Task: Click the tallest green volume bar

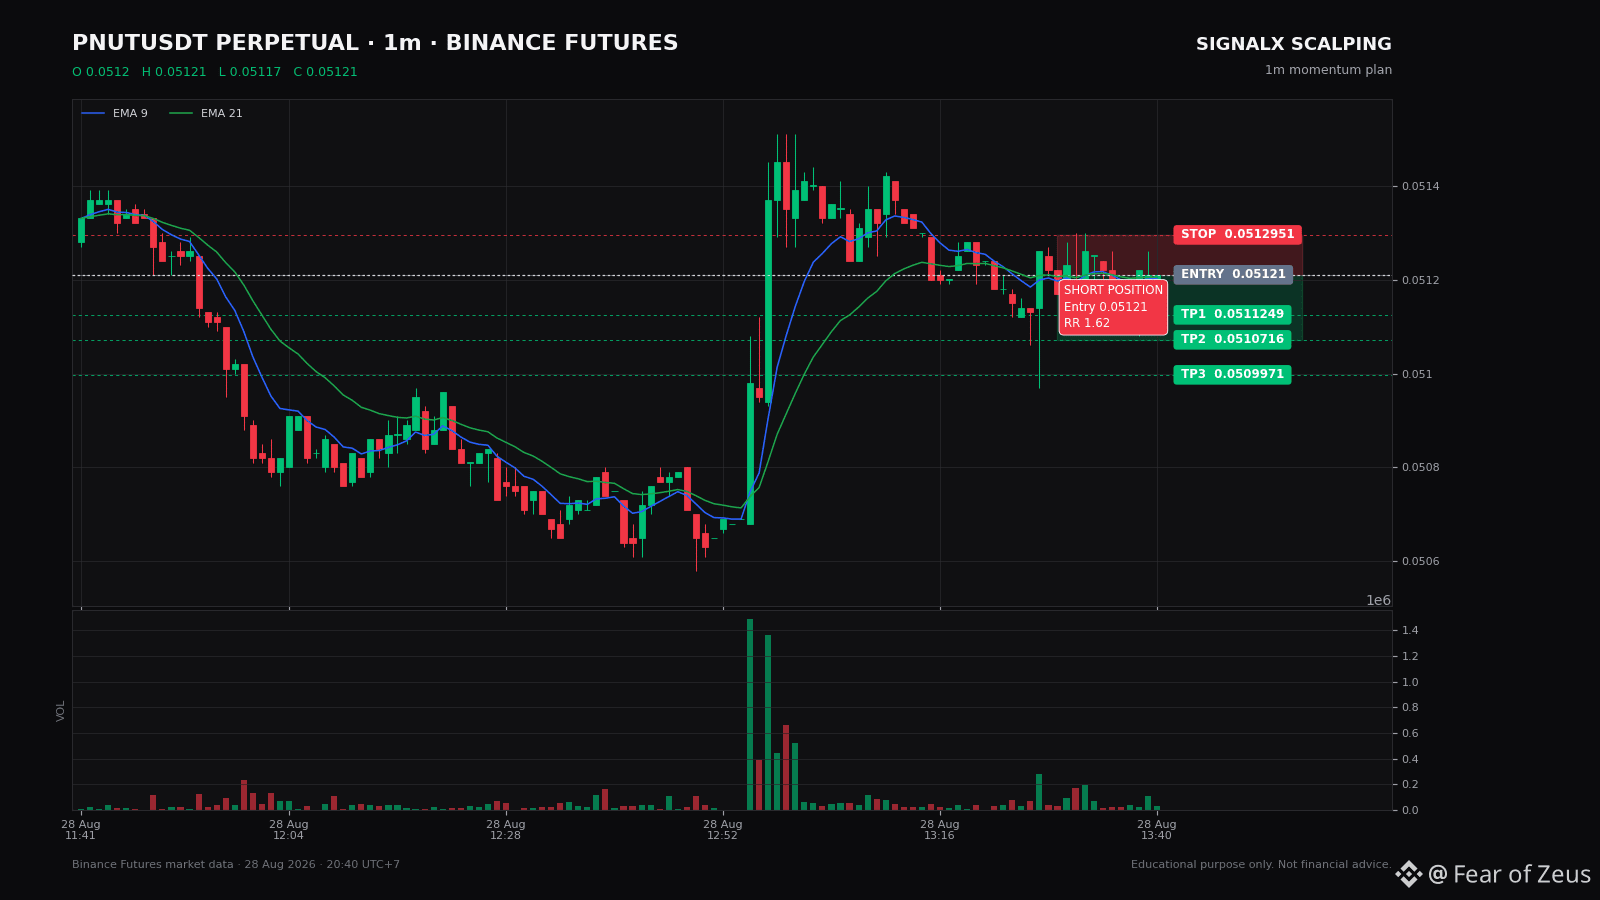Action: coord(750,714)
